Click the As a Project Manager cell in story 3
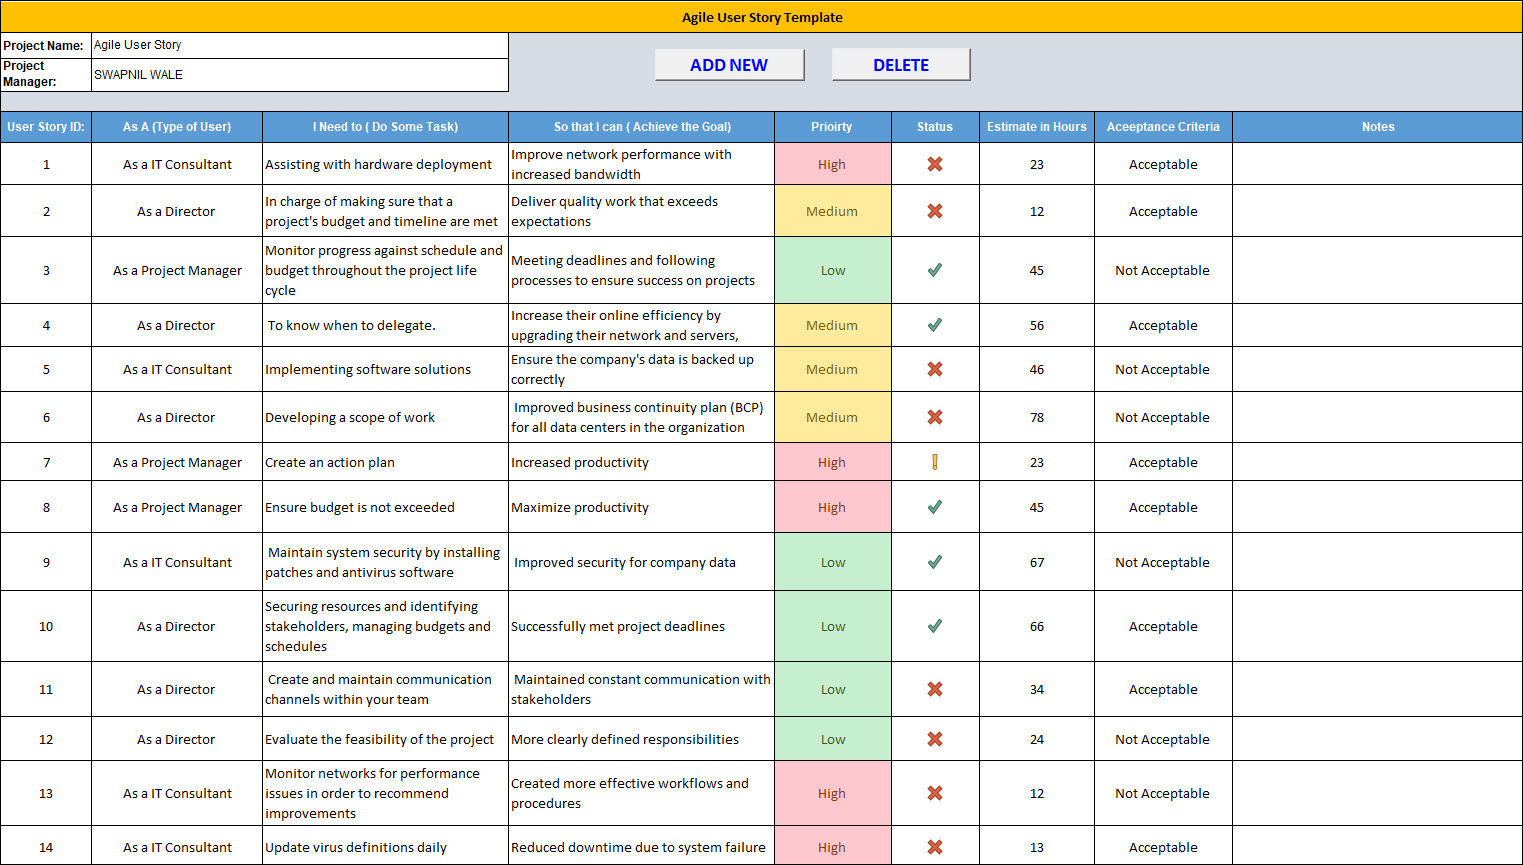The image size is (1523, 865). [176, 269]
